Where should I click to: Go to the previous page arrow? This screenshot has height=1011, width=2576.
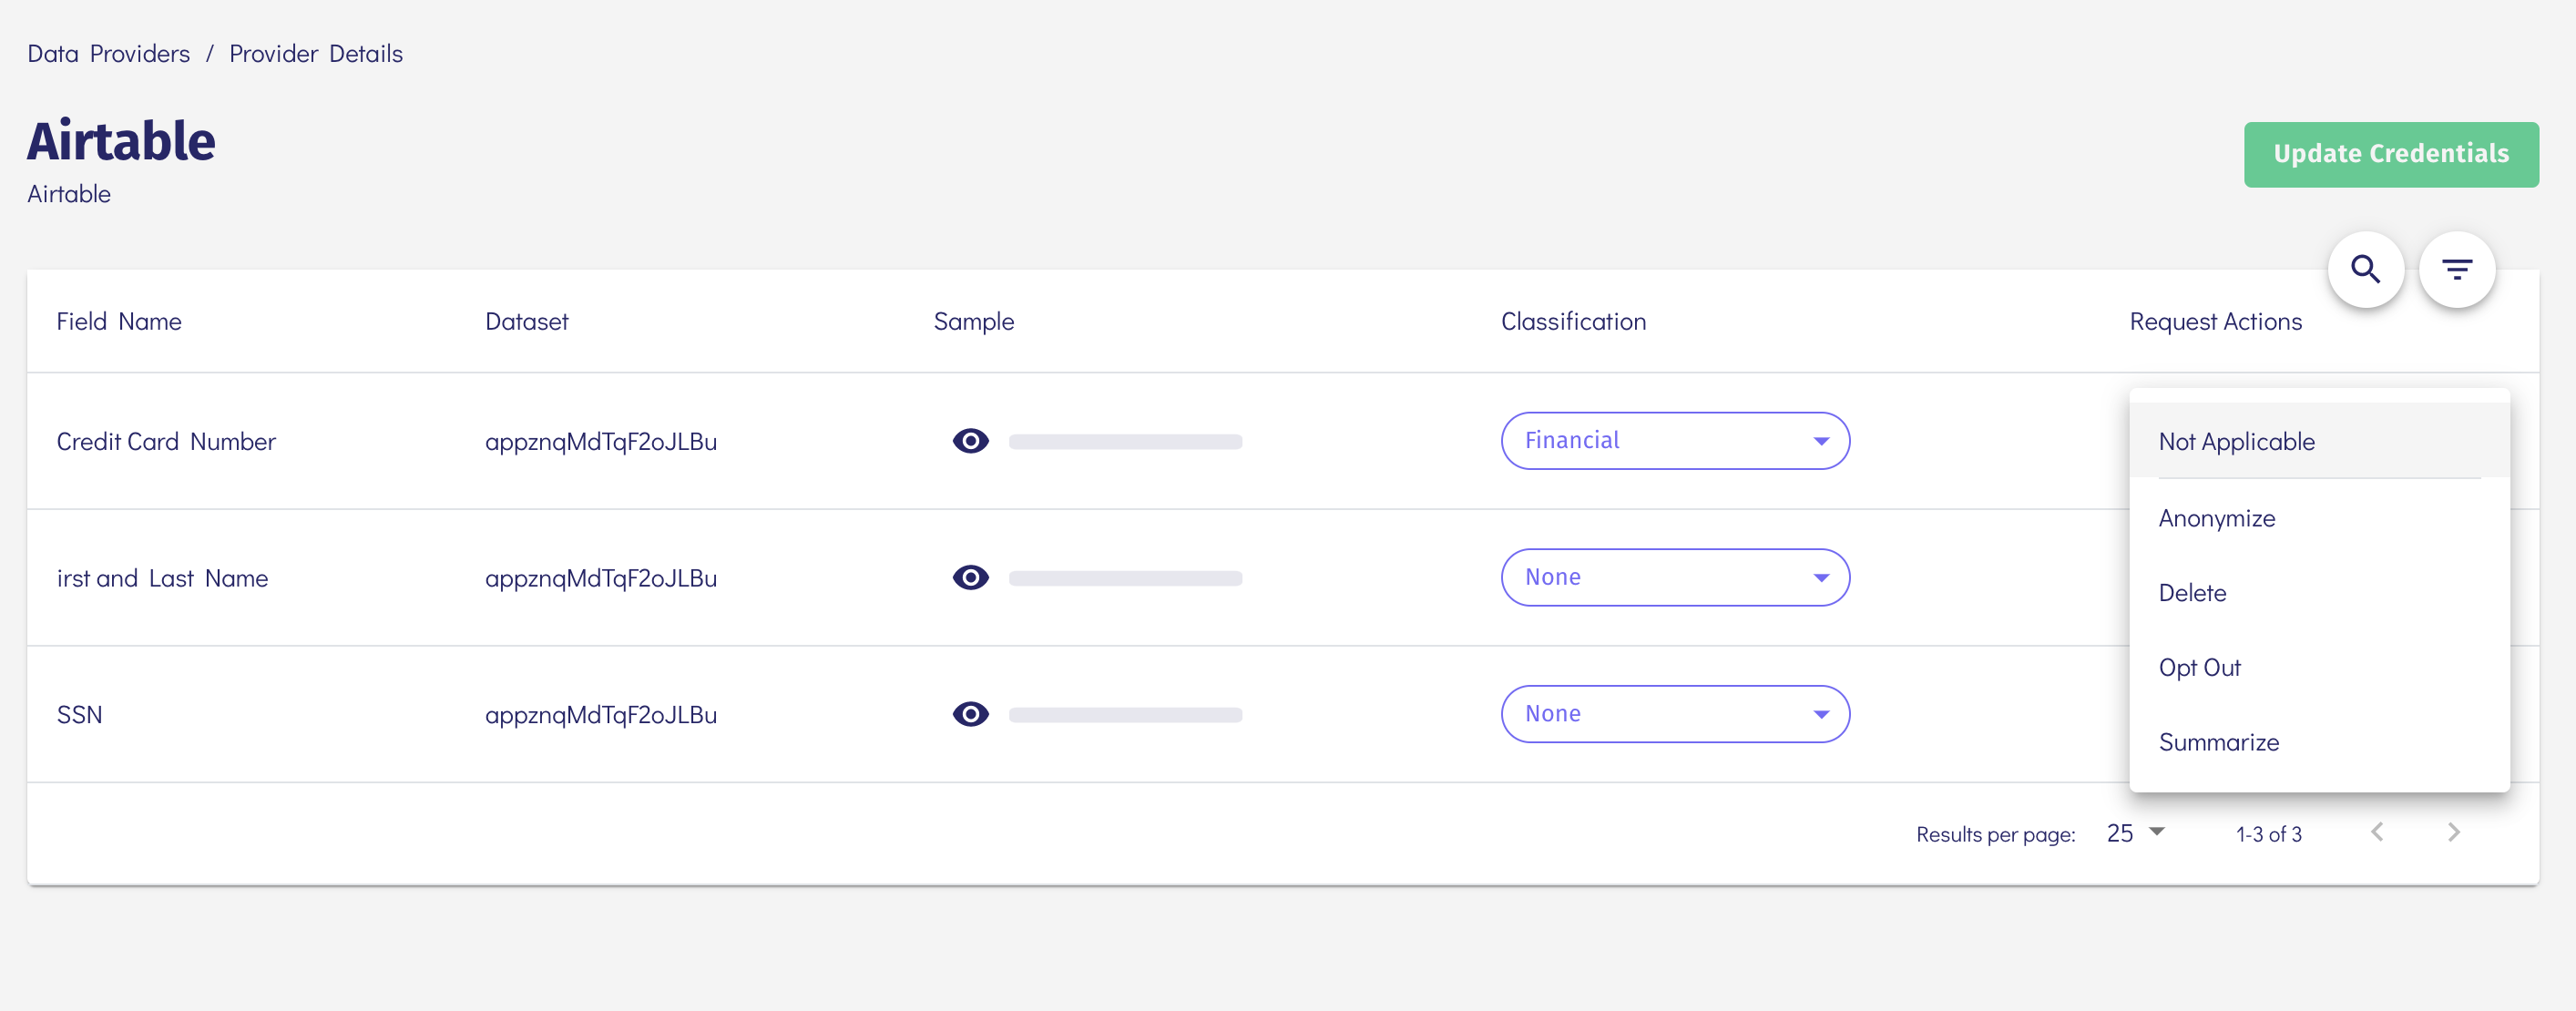click(2377, 832)
